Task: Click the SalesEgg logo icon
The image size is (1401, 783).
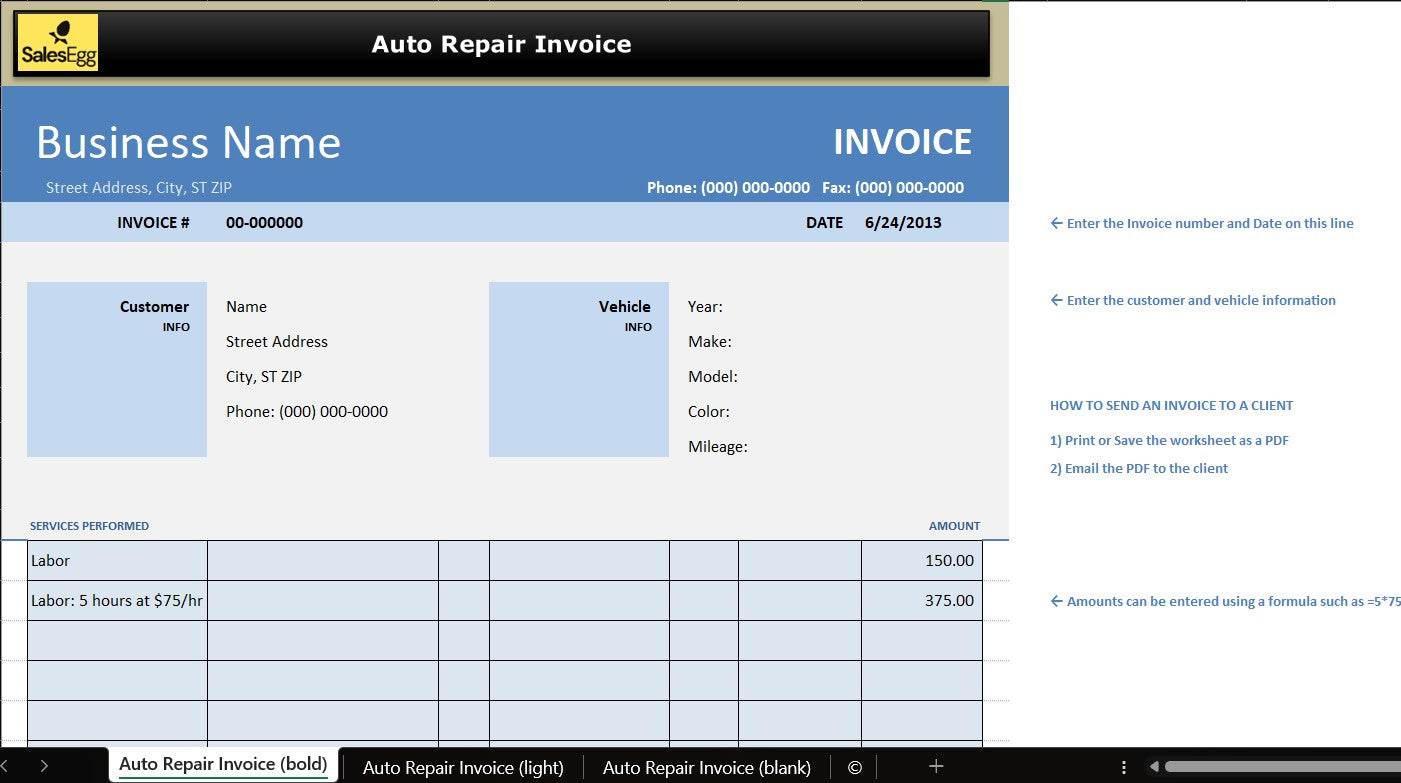Action: click(59, 43)
